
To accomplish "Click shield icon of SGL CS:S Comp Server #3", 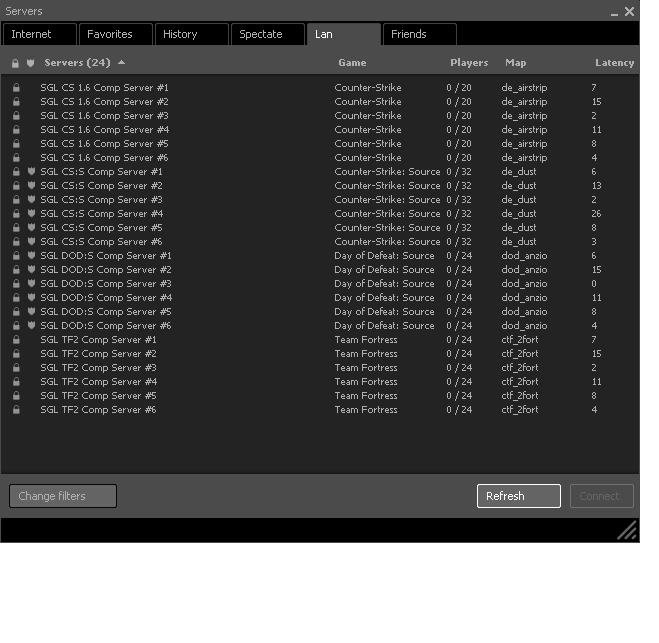I will [31, 200].
